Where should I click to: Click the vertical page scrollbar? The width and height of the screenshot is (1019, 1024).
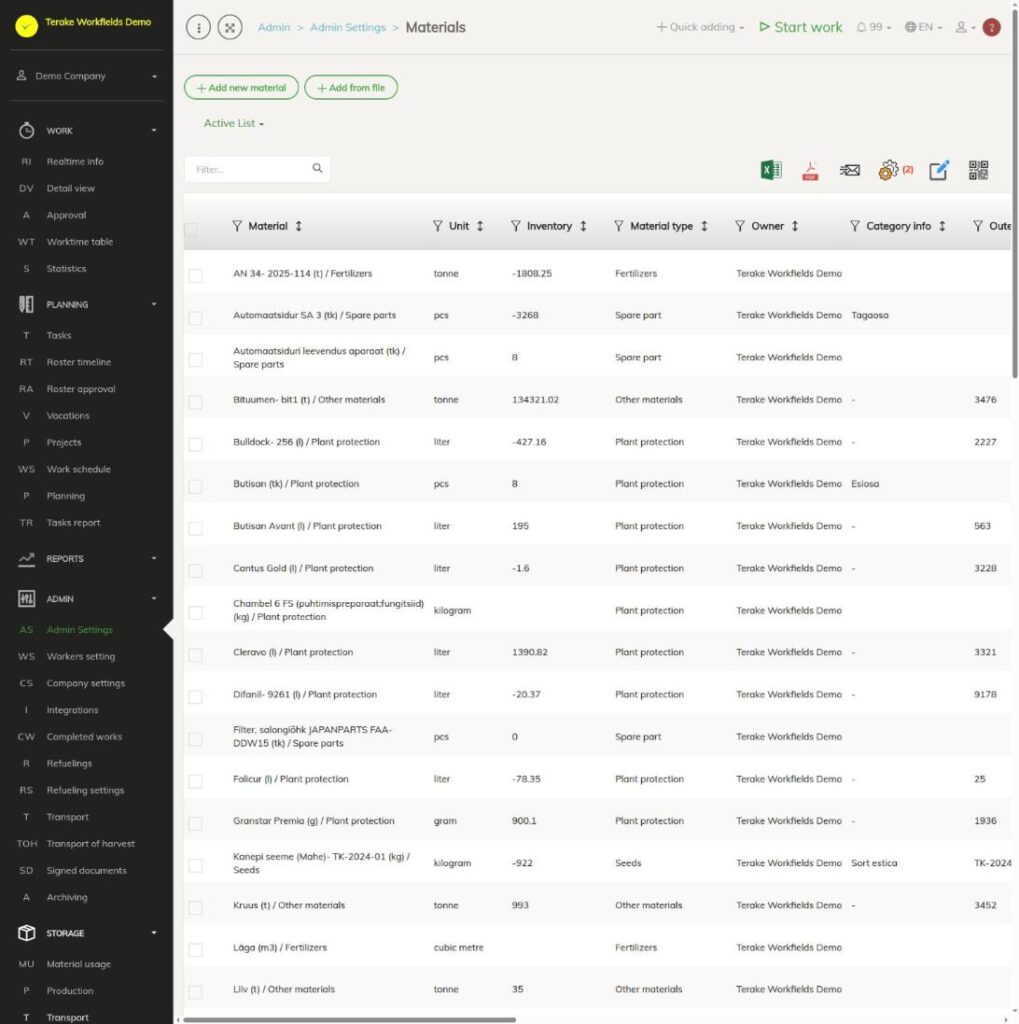click(x=1014, y=196)
